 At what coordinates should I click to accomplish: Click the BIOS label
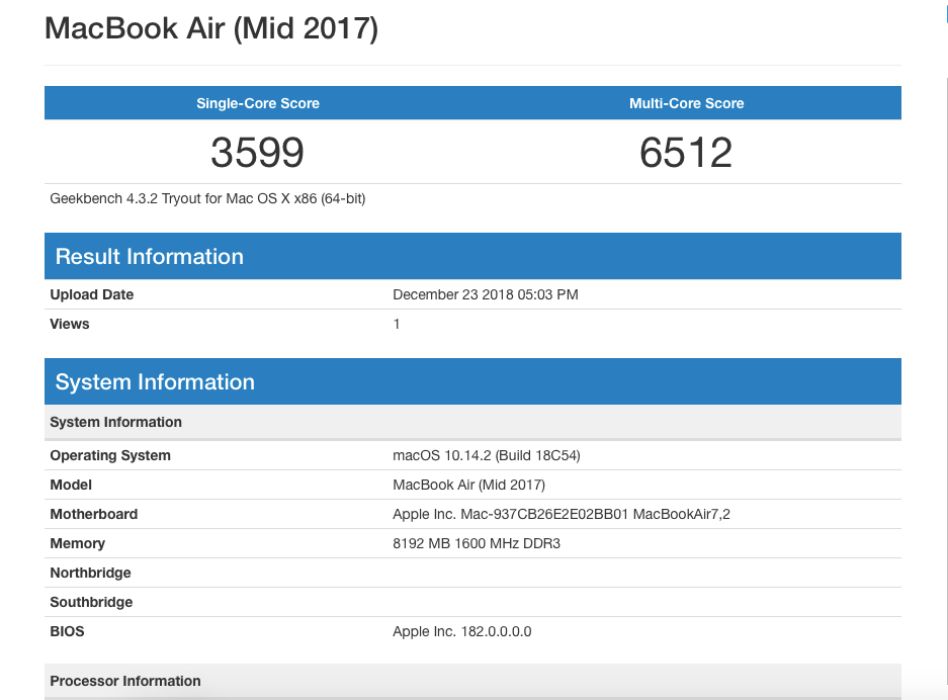click(x=67, y=631)
